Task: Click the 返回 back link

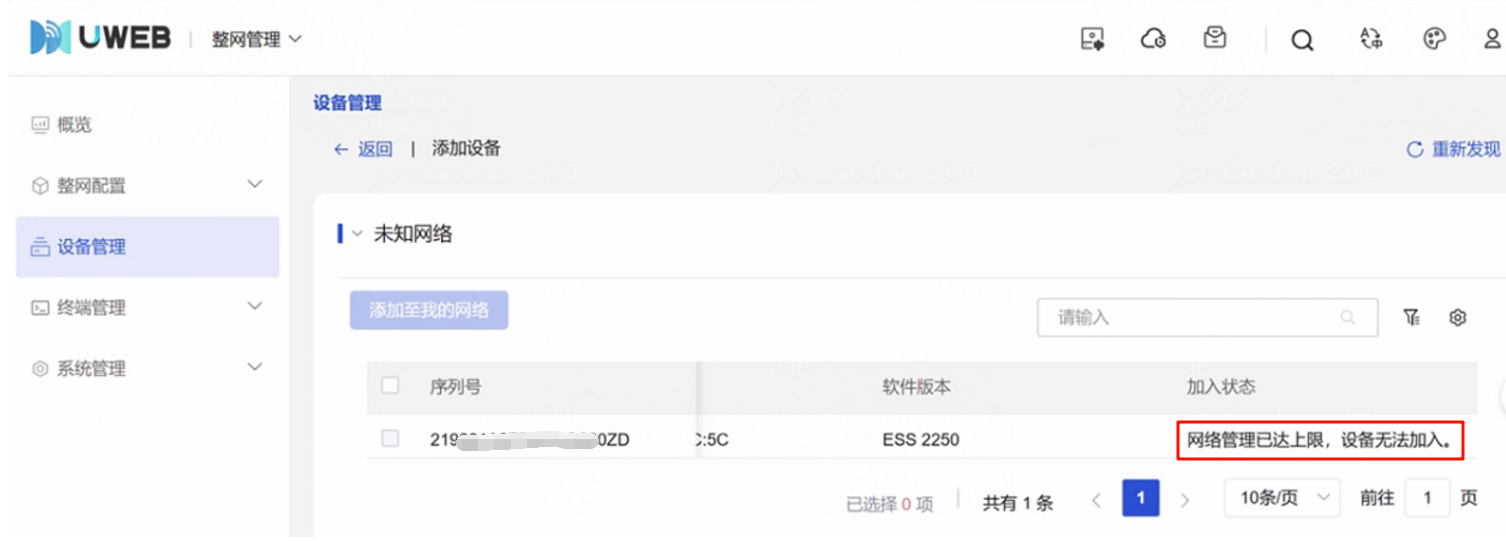Action: point(364,149)
